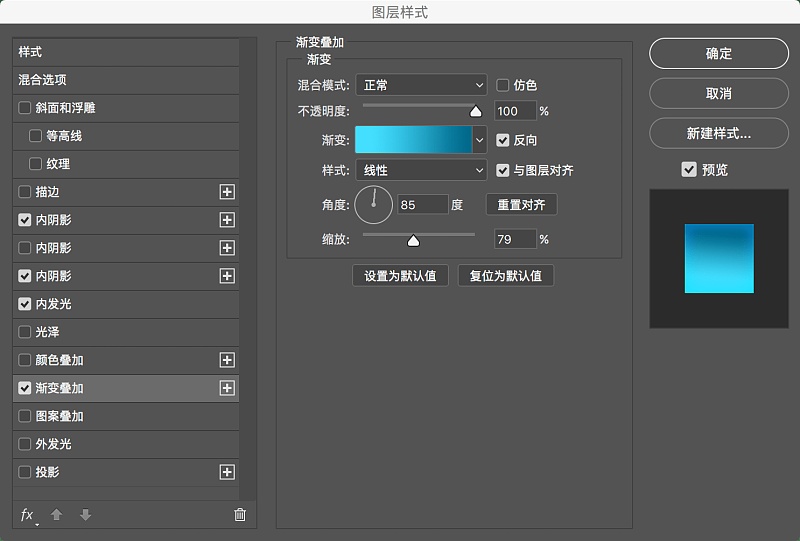Viewport: 800px width, 541px height.
Task: Click the plus icon in the unchecked 内阴影 row
Action: point(227,248)
